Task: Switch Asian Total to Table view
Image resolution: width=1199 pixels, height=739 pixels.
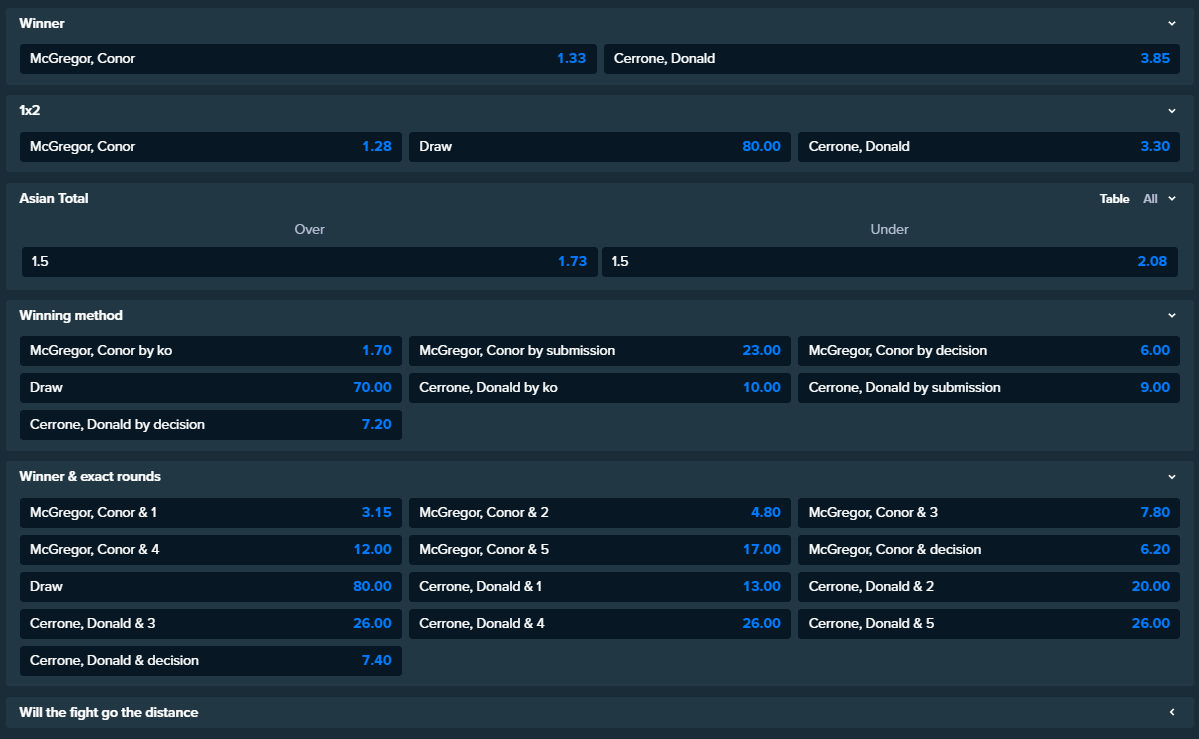Action: (1114, 199)
